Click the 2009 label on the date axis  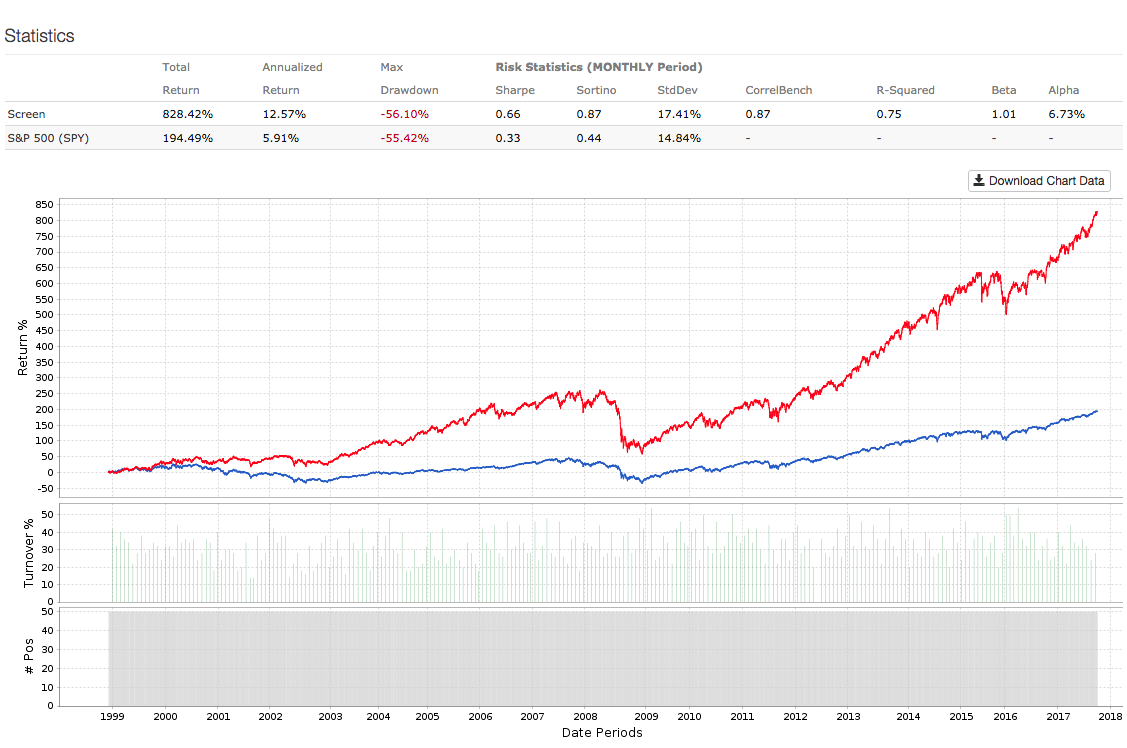pyautogui.click(x=645, y=717)
